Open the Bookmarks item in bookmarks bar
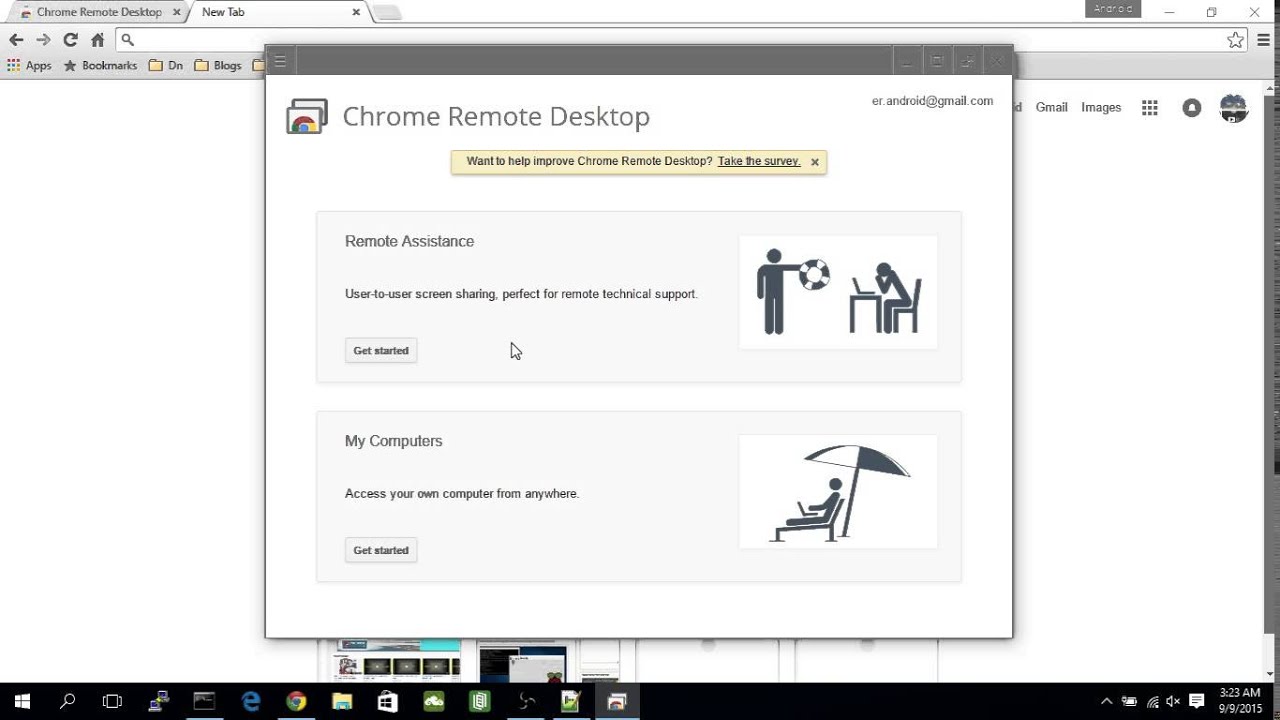 (x=100, y=65)
